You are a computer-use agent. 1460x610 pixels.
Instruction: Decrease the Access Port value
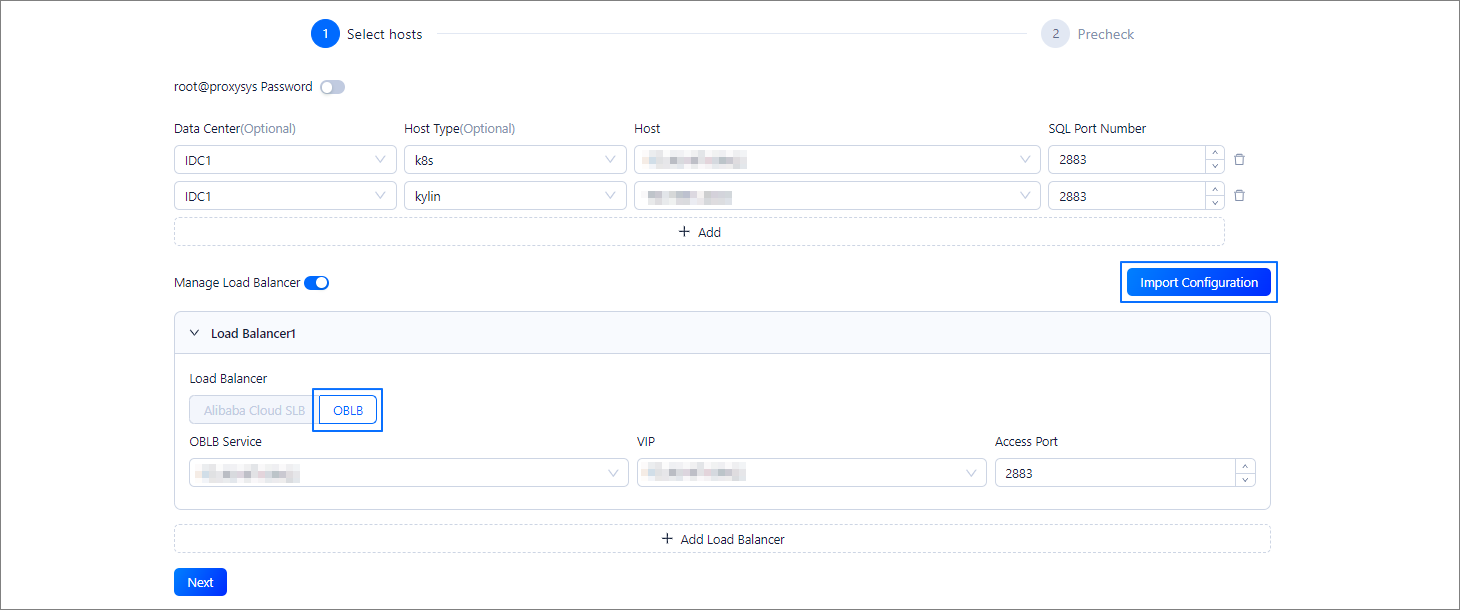1245,480
